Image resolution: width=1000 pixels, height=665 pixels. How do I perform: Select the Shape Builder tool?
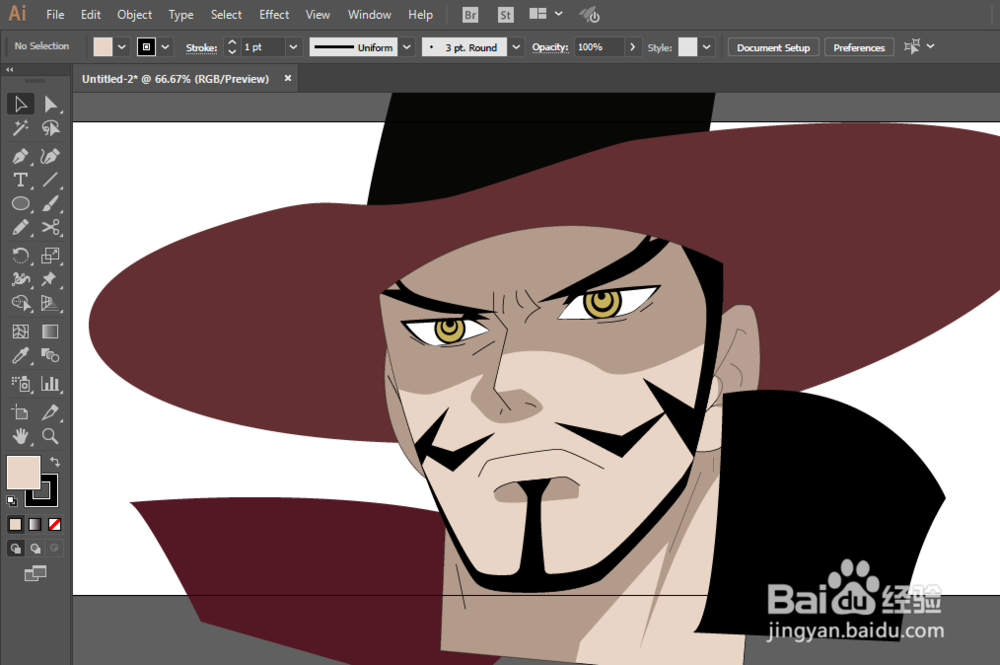pyautogui.click(x=20, y=303)
